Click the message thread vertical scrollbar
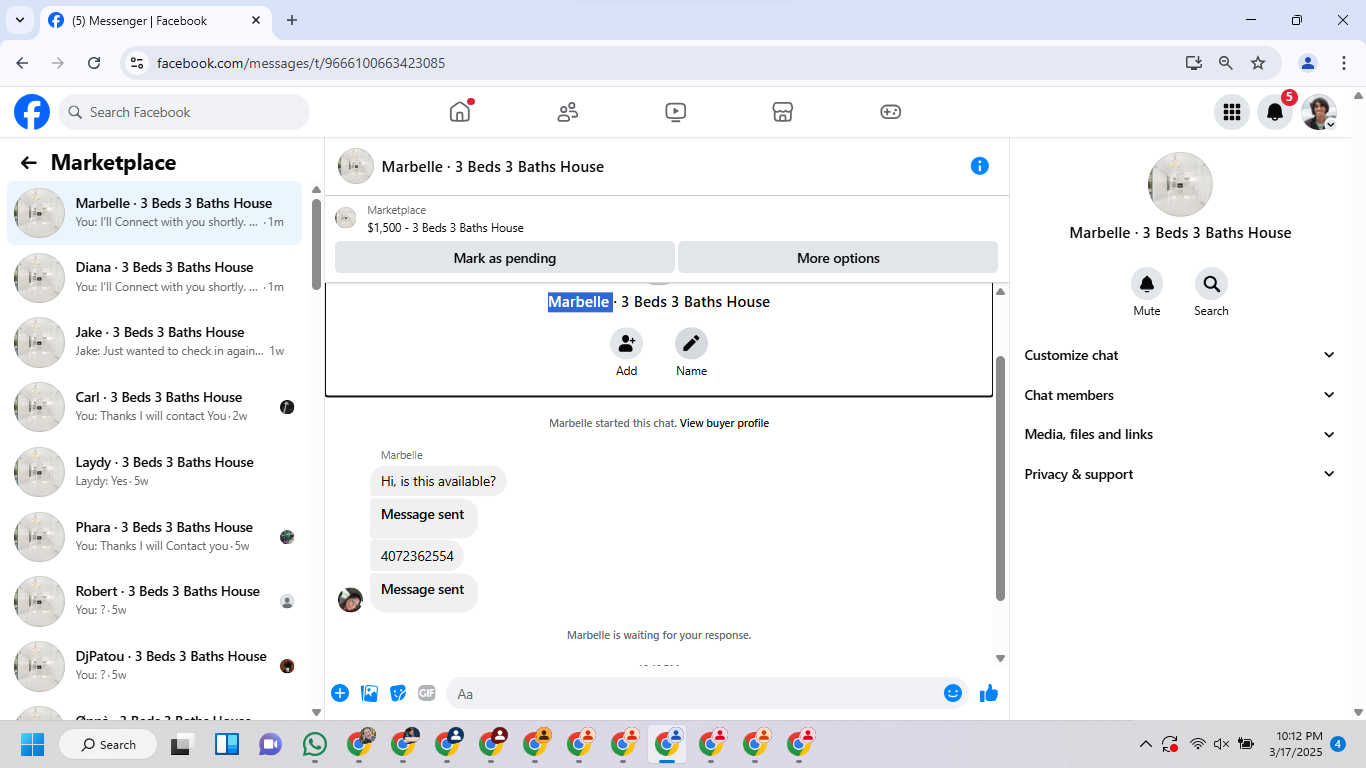The width and height of the screenshot is (1366, 768). point(1000,478)
